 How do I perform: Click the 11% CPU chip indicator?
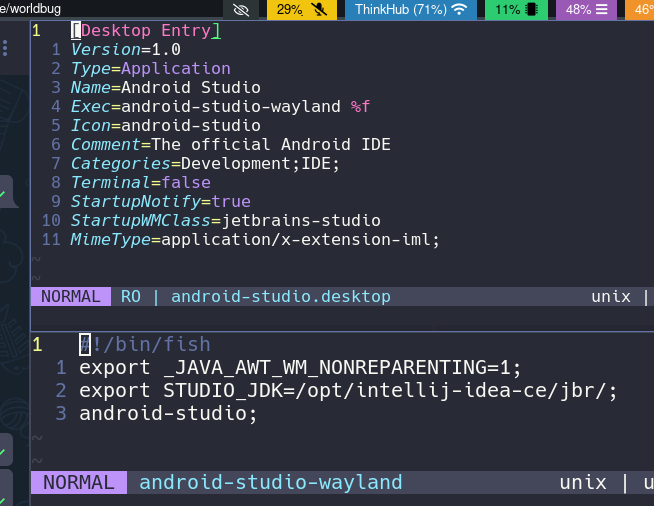click(x=516, y=9)
